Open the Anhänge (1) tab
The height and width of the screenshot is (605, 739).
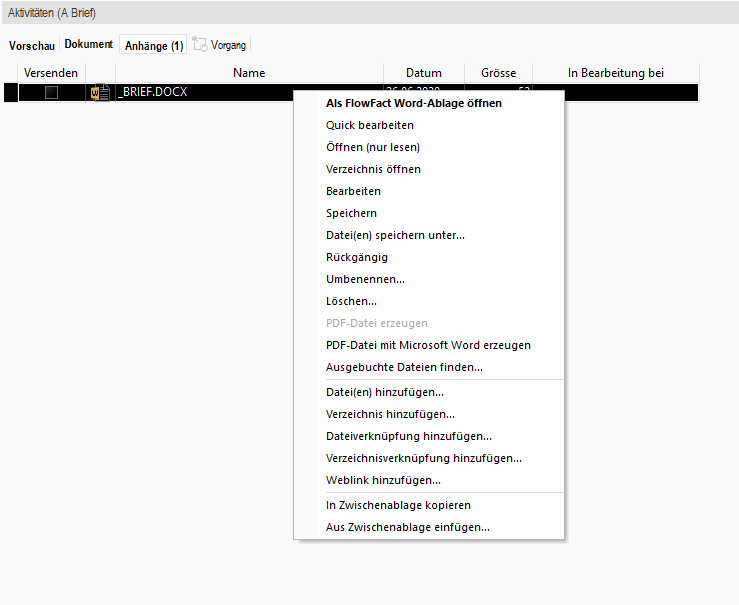coord(154,46)
